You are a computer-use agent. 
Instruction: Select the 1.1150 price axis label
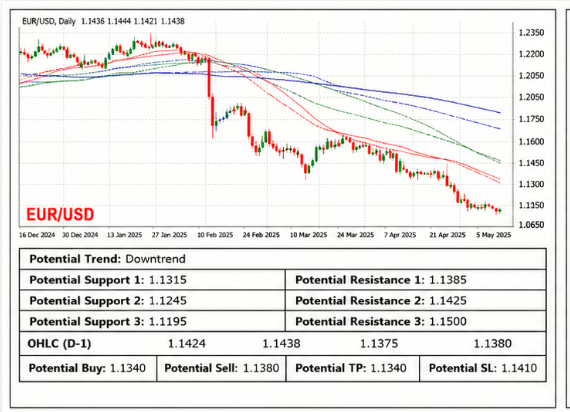click(x=531, y=205)
